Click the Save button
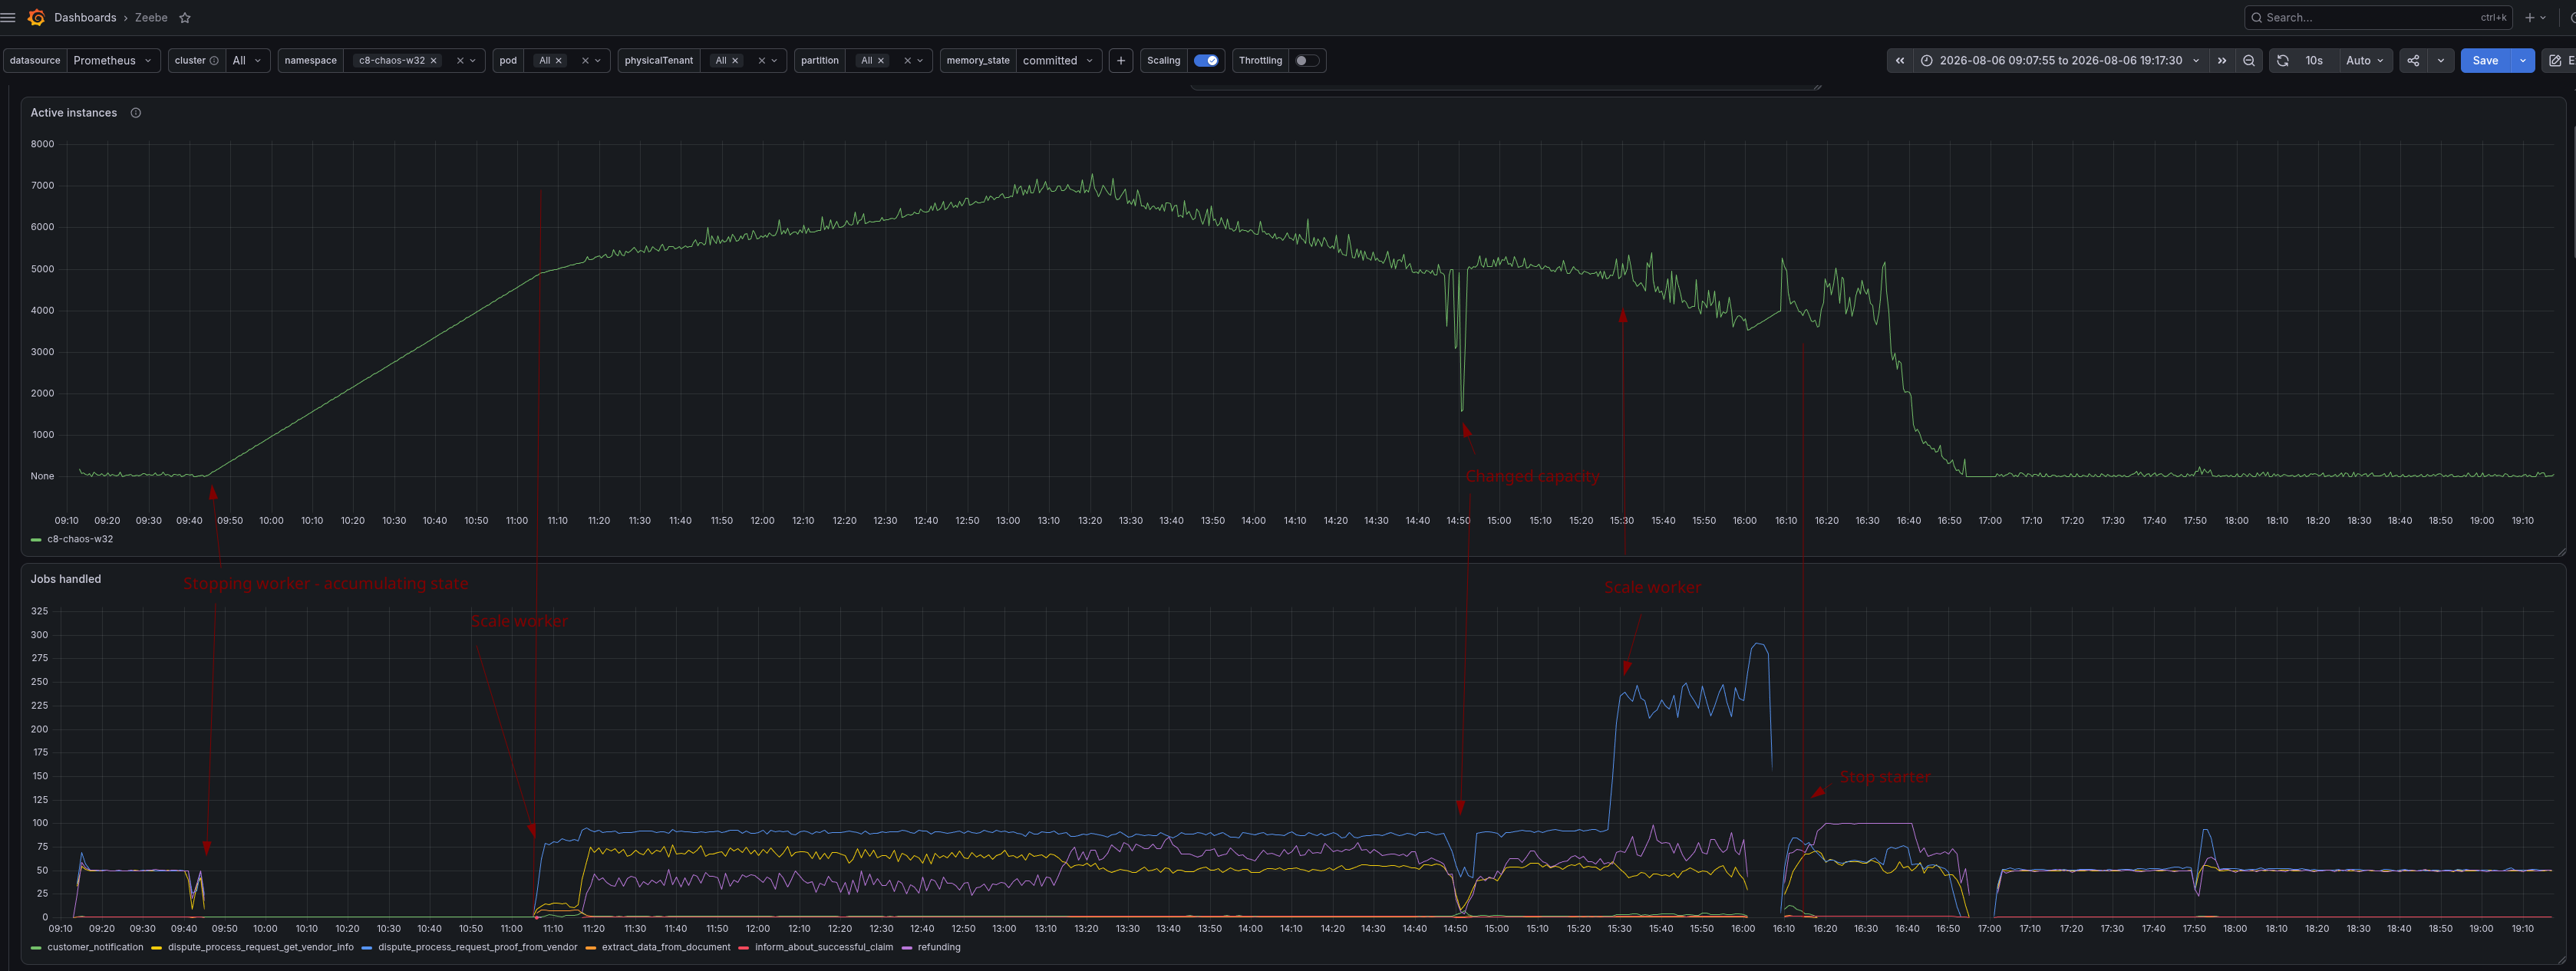This screenshot has height=971, width=2576. [2485, 61]
